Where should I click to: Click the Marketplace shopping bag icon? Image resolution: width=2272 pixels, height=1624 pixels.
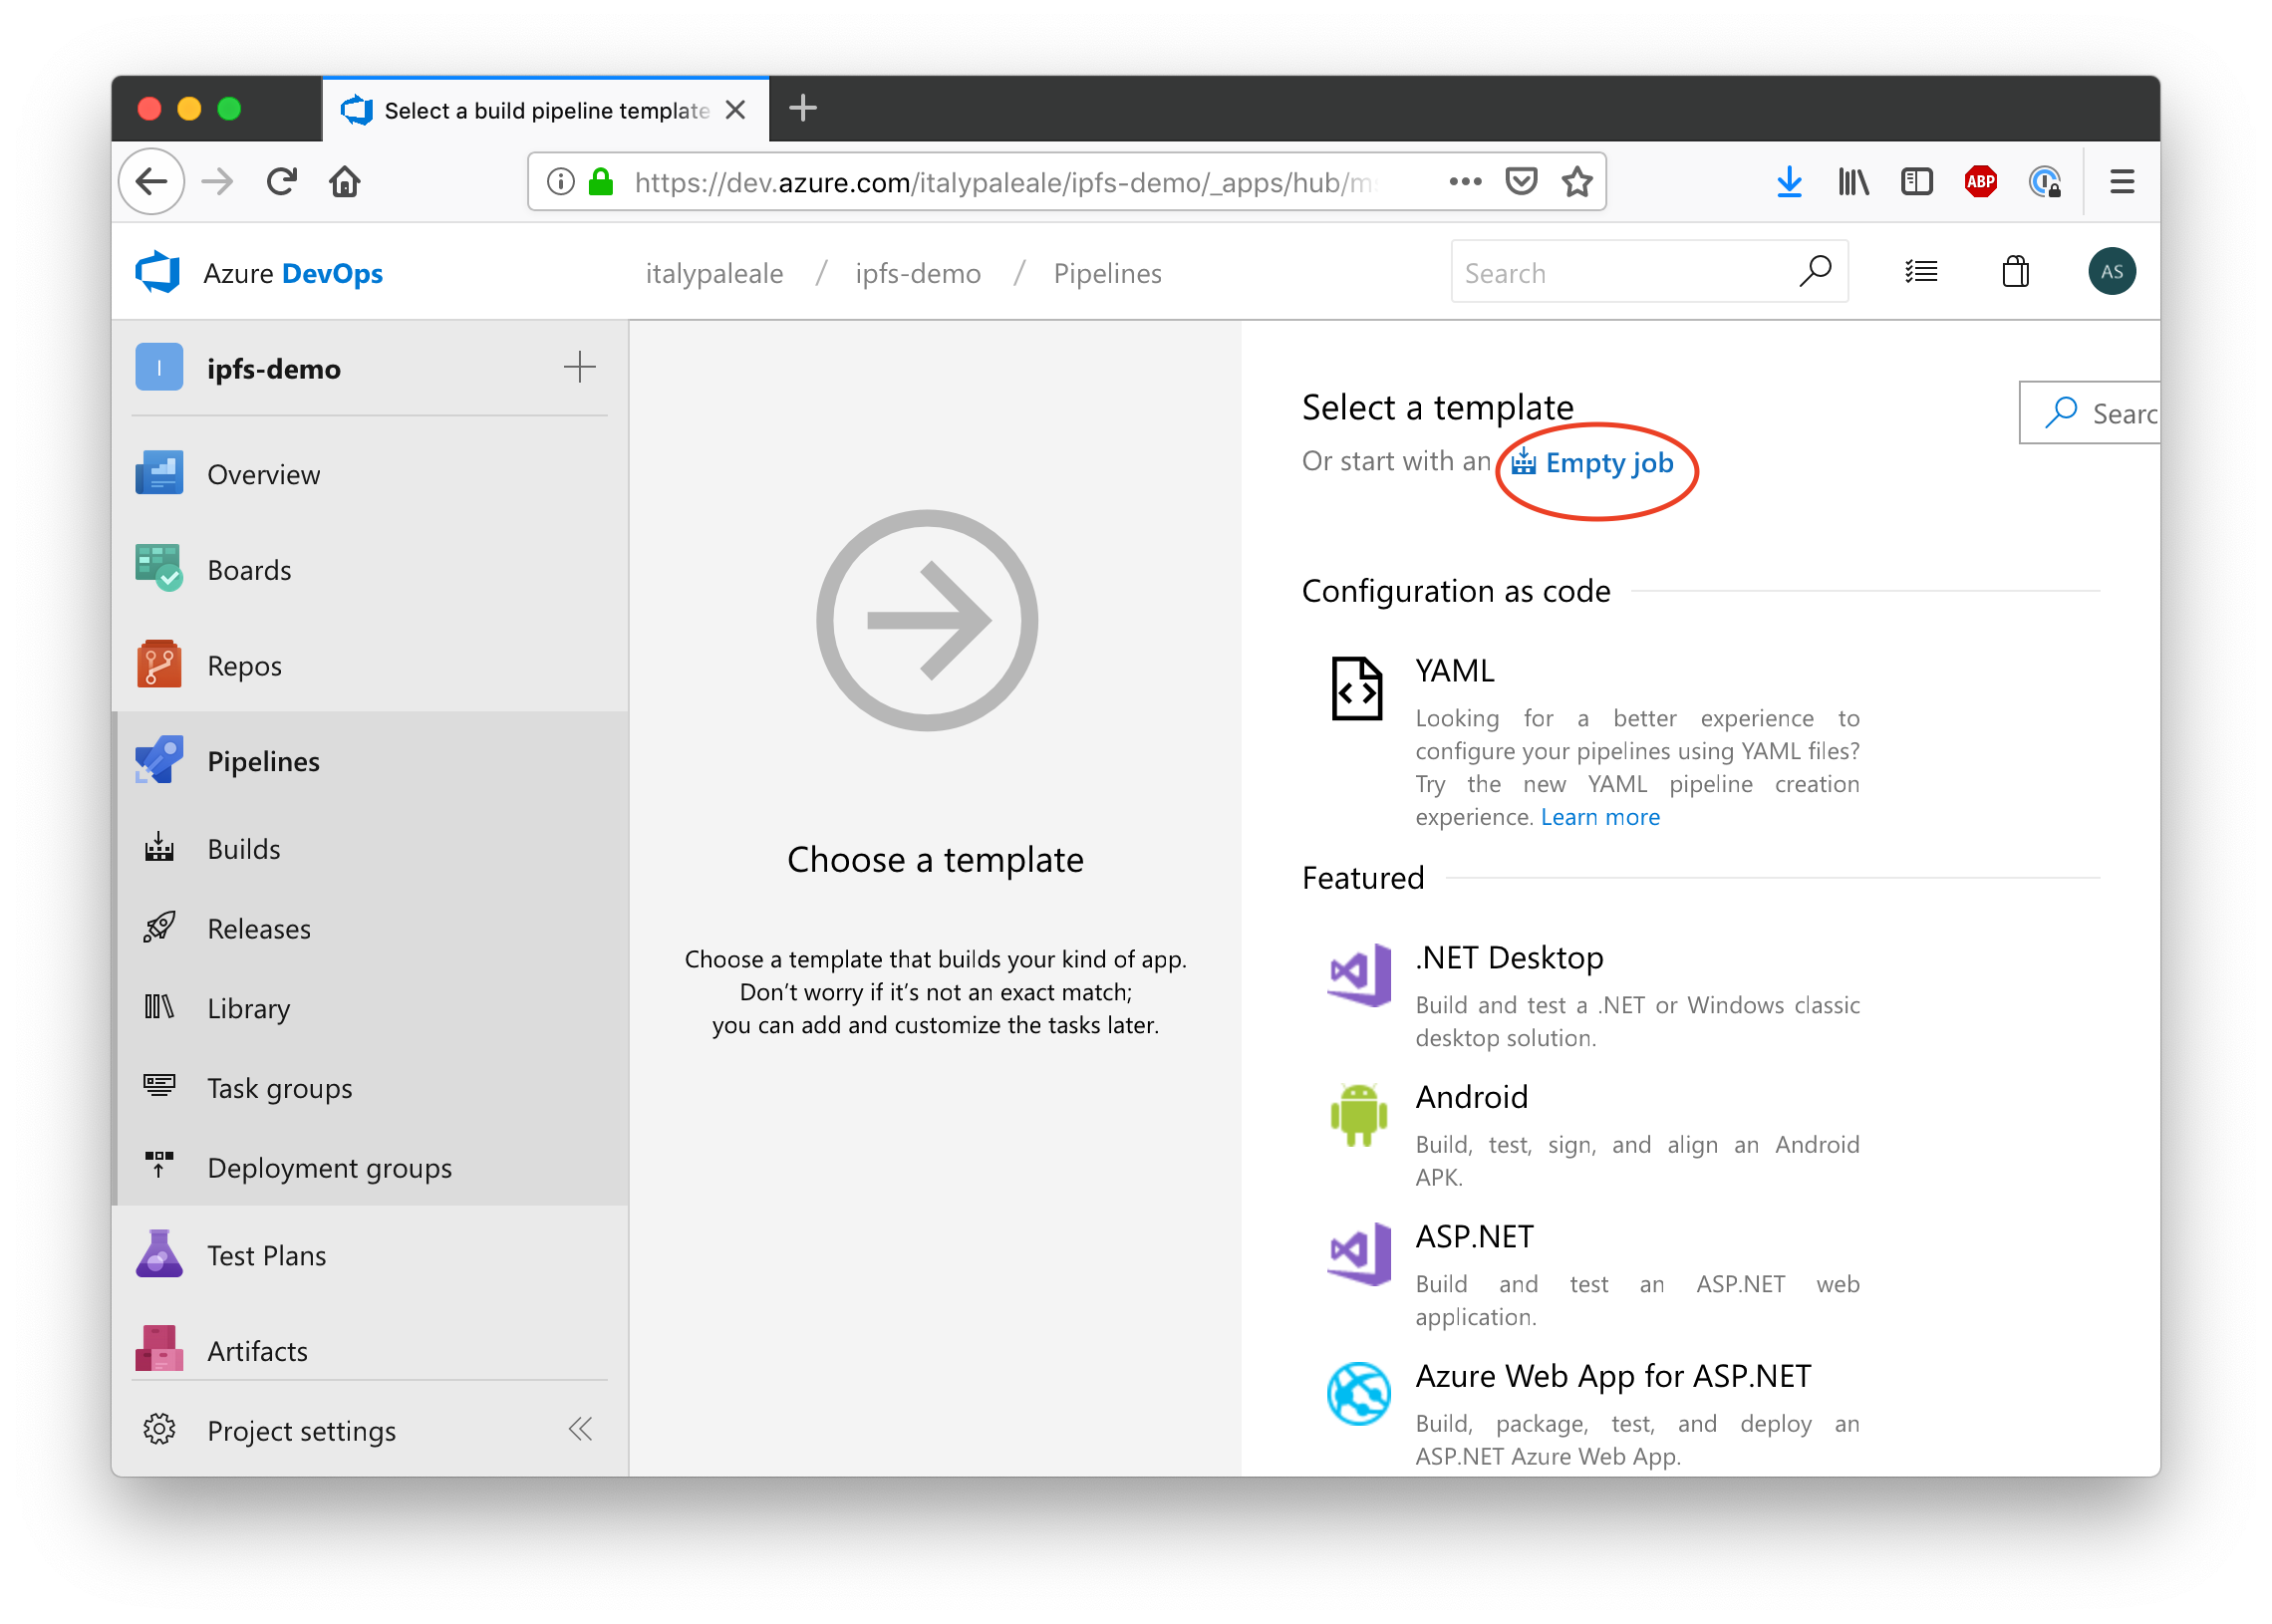[2015, 272]
